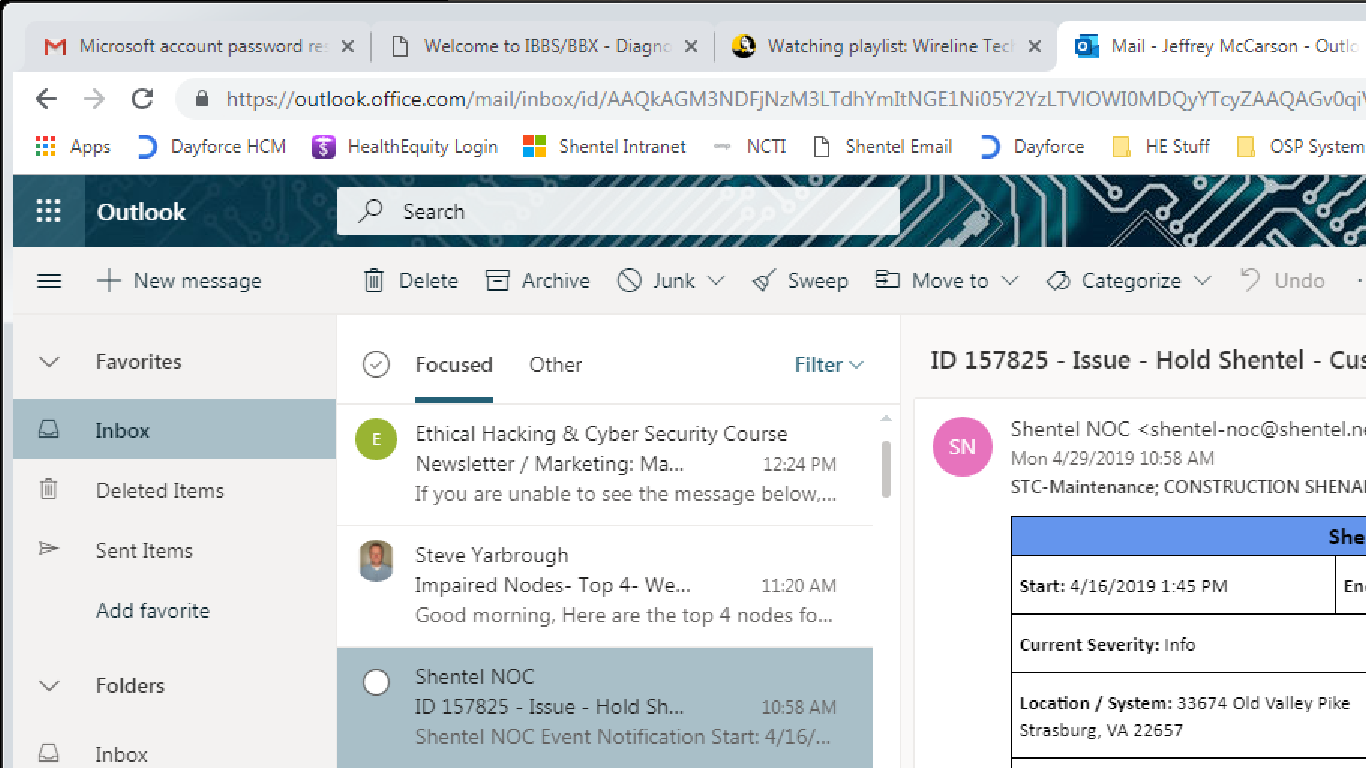Select the Shentel NOC message circle
Viewport: 1366px width, 768px height.
tap(376, 683)
